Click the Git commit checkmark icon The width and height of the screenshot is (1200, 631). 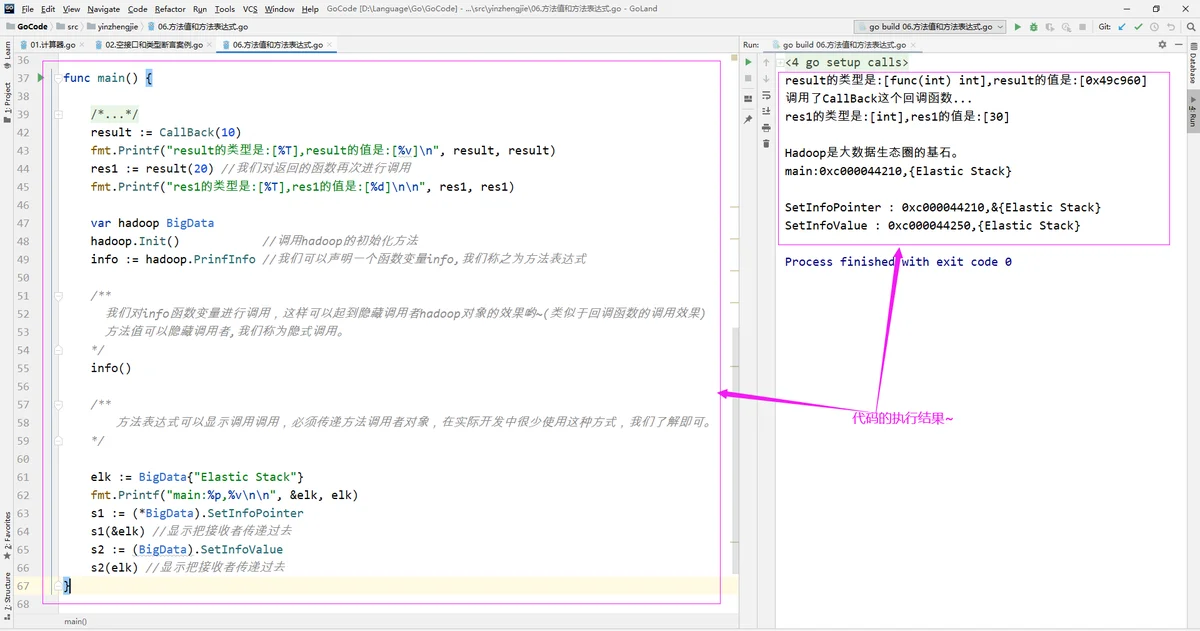tap(1138, 27)
